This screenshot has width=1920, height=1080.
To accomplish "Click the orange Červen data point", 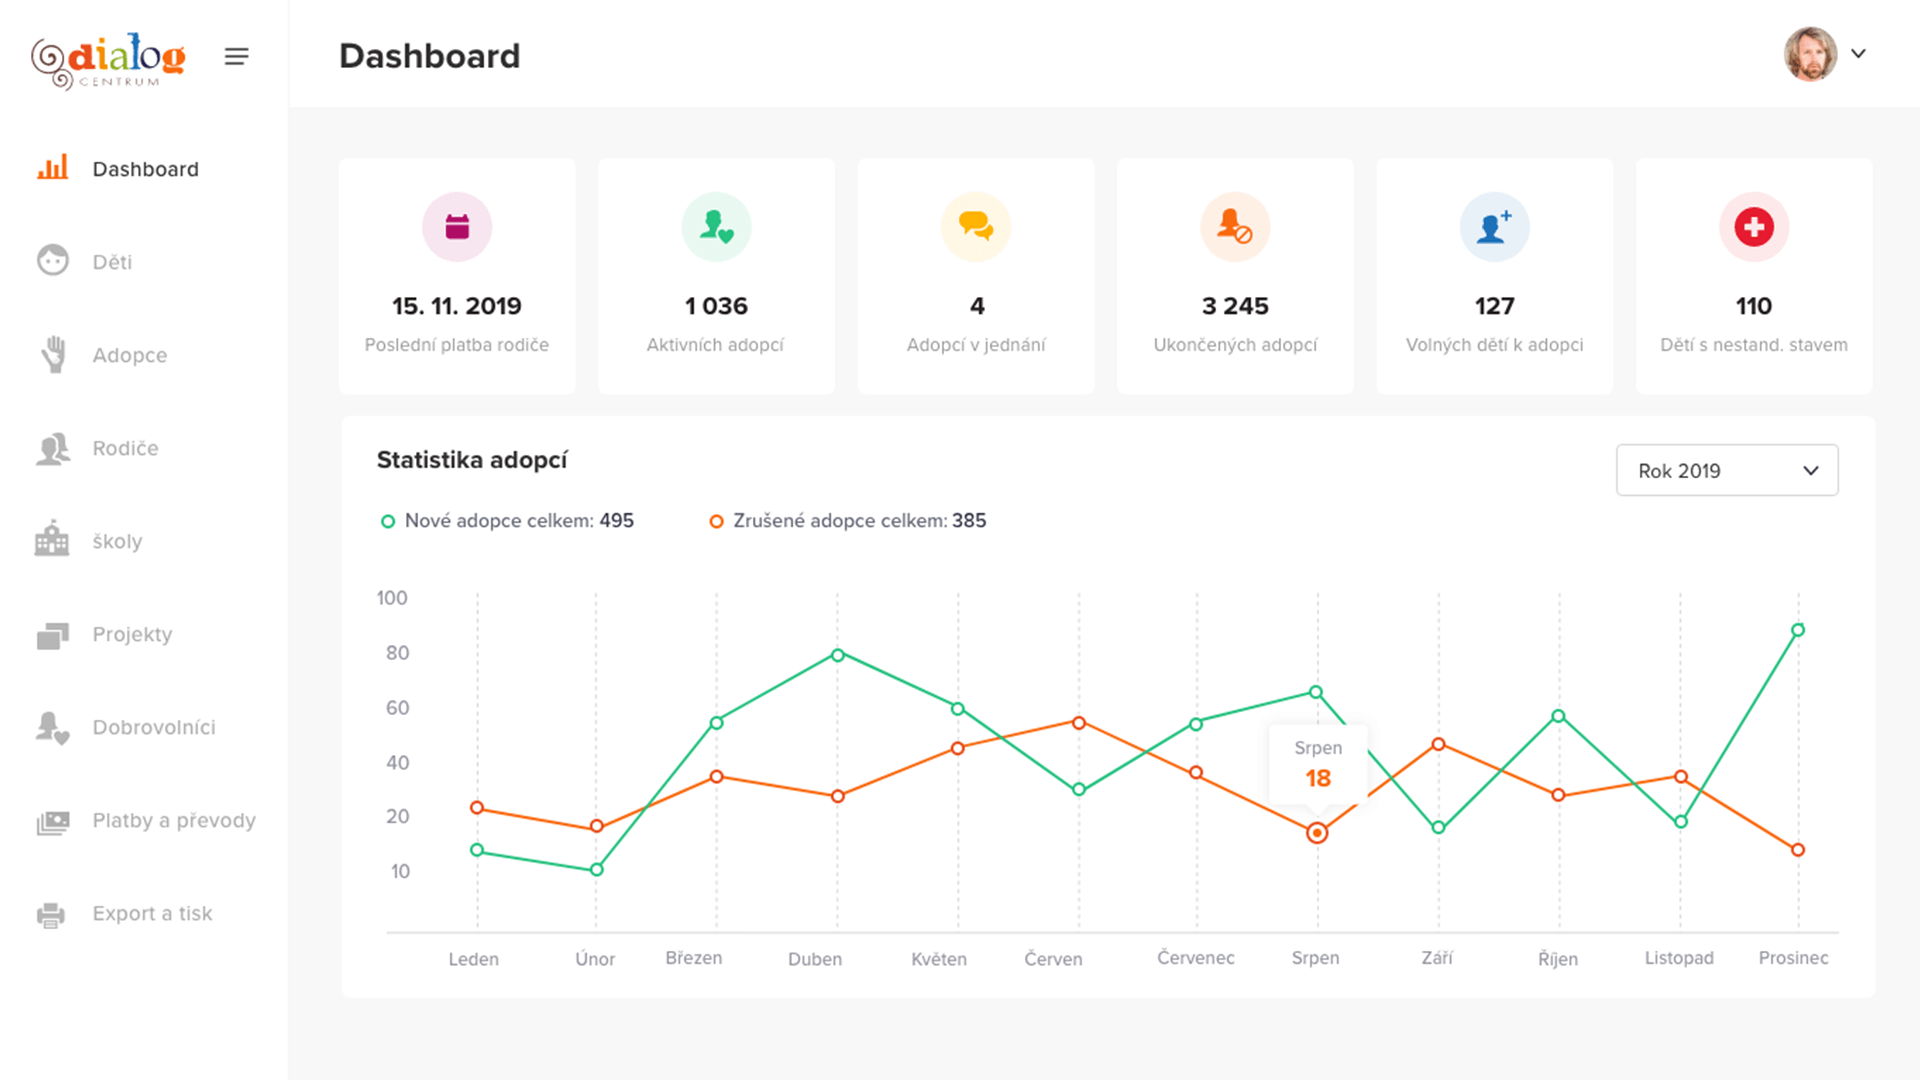I will pyautogui.click(x=1079, y=723).
